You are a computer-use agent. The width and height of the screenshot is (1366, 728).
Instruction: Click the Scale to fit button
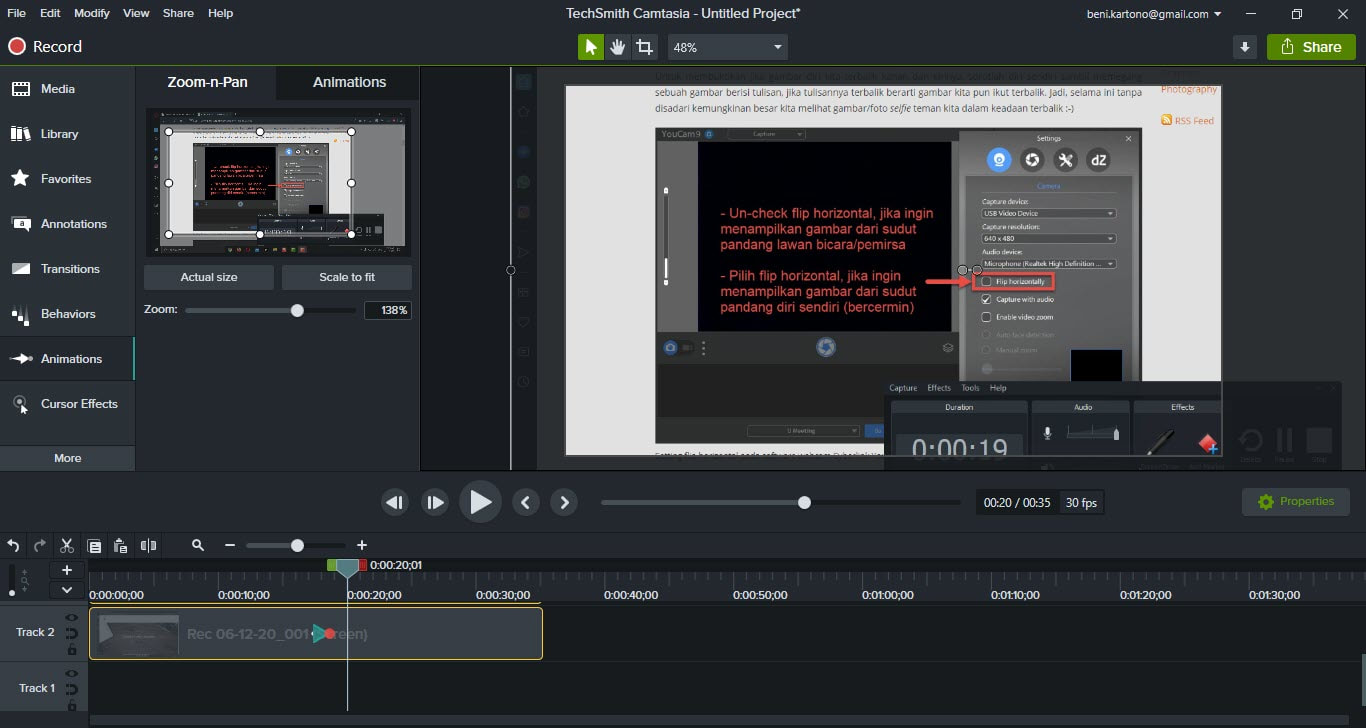[347, 277]
